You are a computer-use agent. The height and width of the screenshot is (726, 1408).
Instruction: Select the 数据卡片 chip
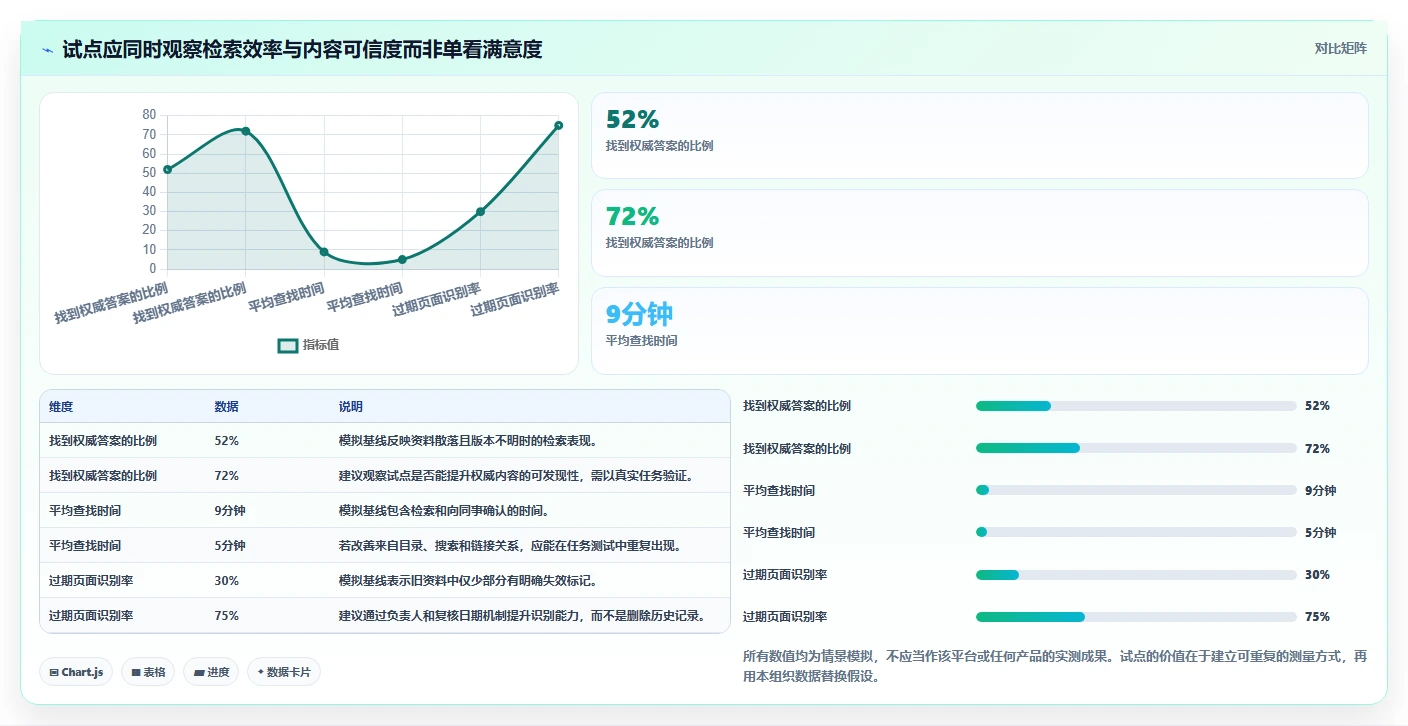click(x=284, y=672)
